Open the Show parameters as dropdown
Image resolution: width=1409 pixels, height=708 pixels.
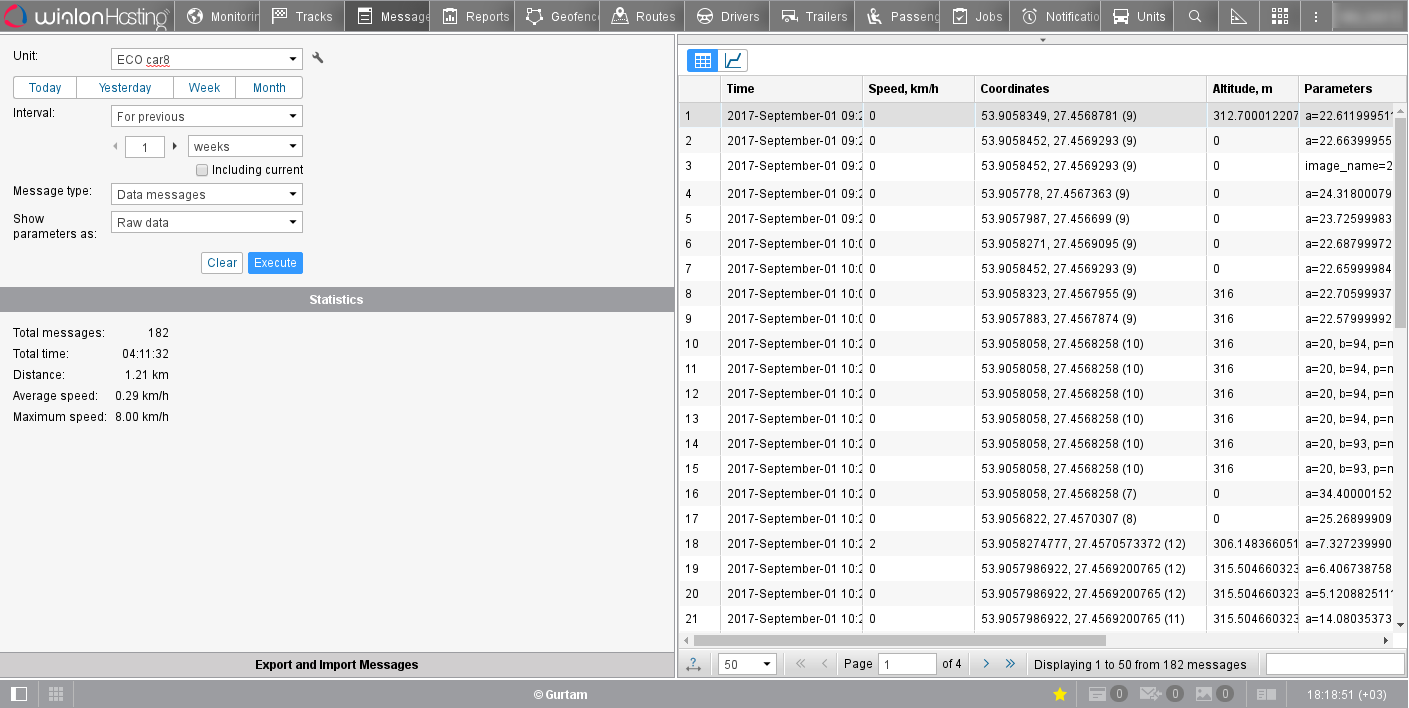tap(206, 223)
